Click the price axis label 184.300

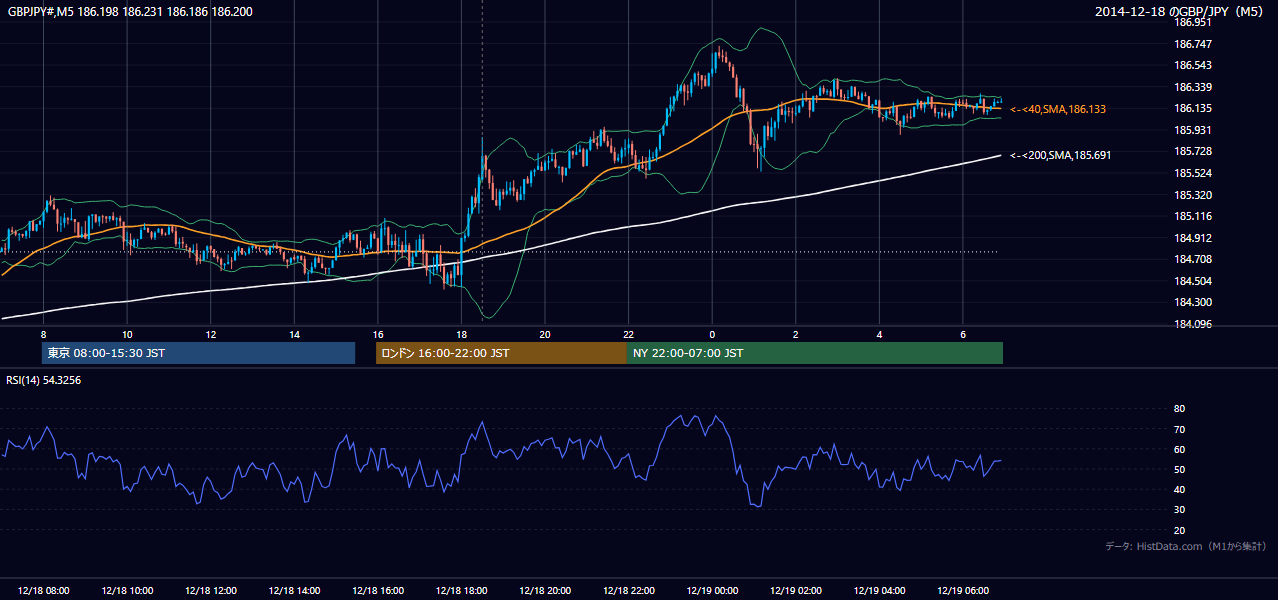1193,302
